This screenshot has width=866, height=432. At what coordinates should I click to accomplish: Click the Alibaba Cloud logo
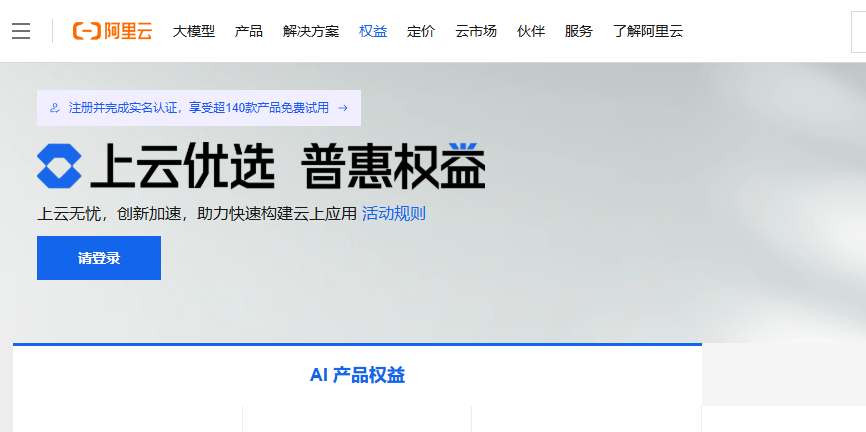(x=112, y=31)
